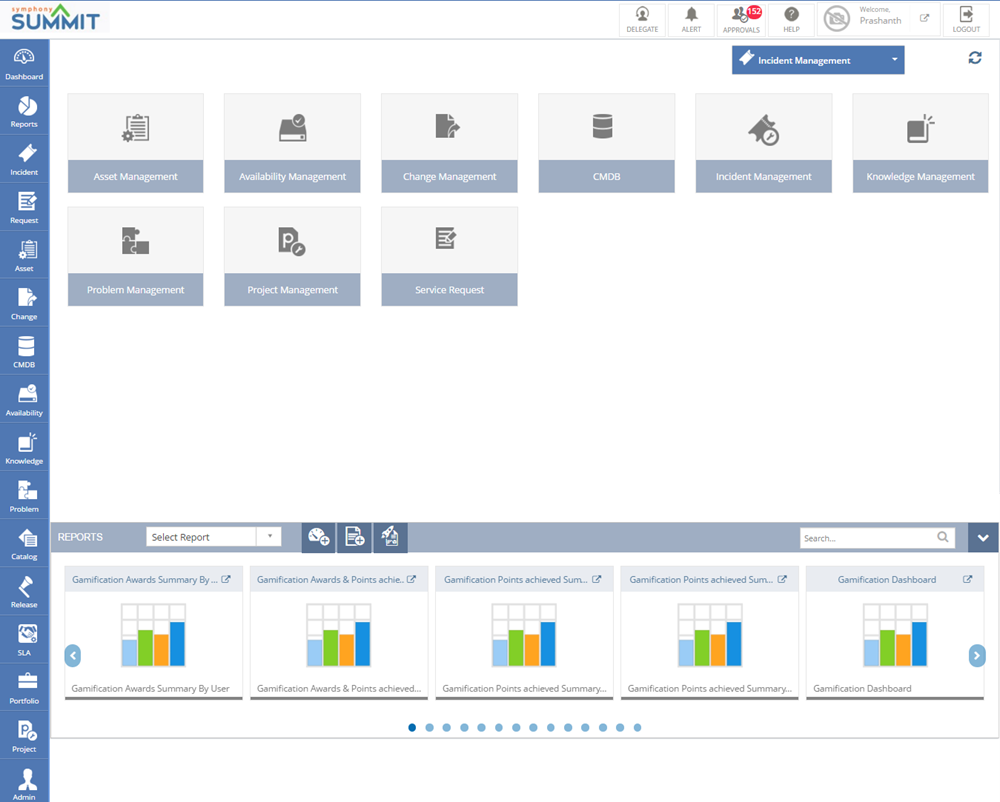The image size is (1000, 802).
Task: Open the Dashboard sidebar icon
Action: (24, 63)
